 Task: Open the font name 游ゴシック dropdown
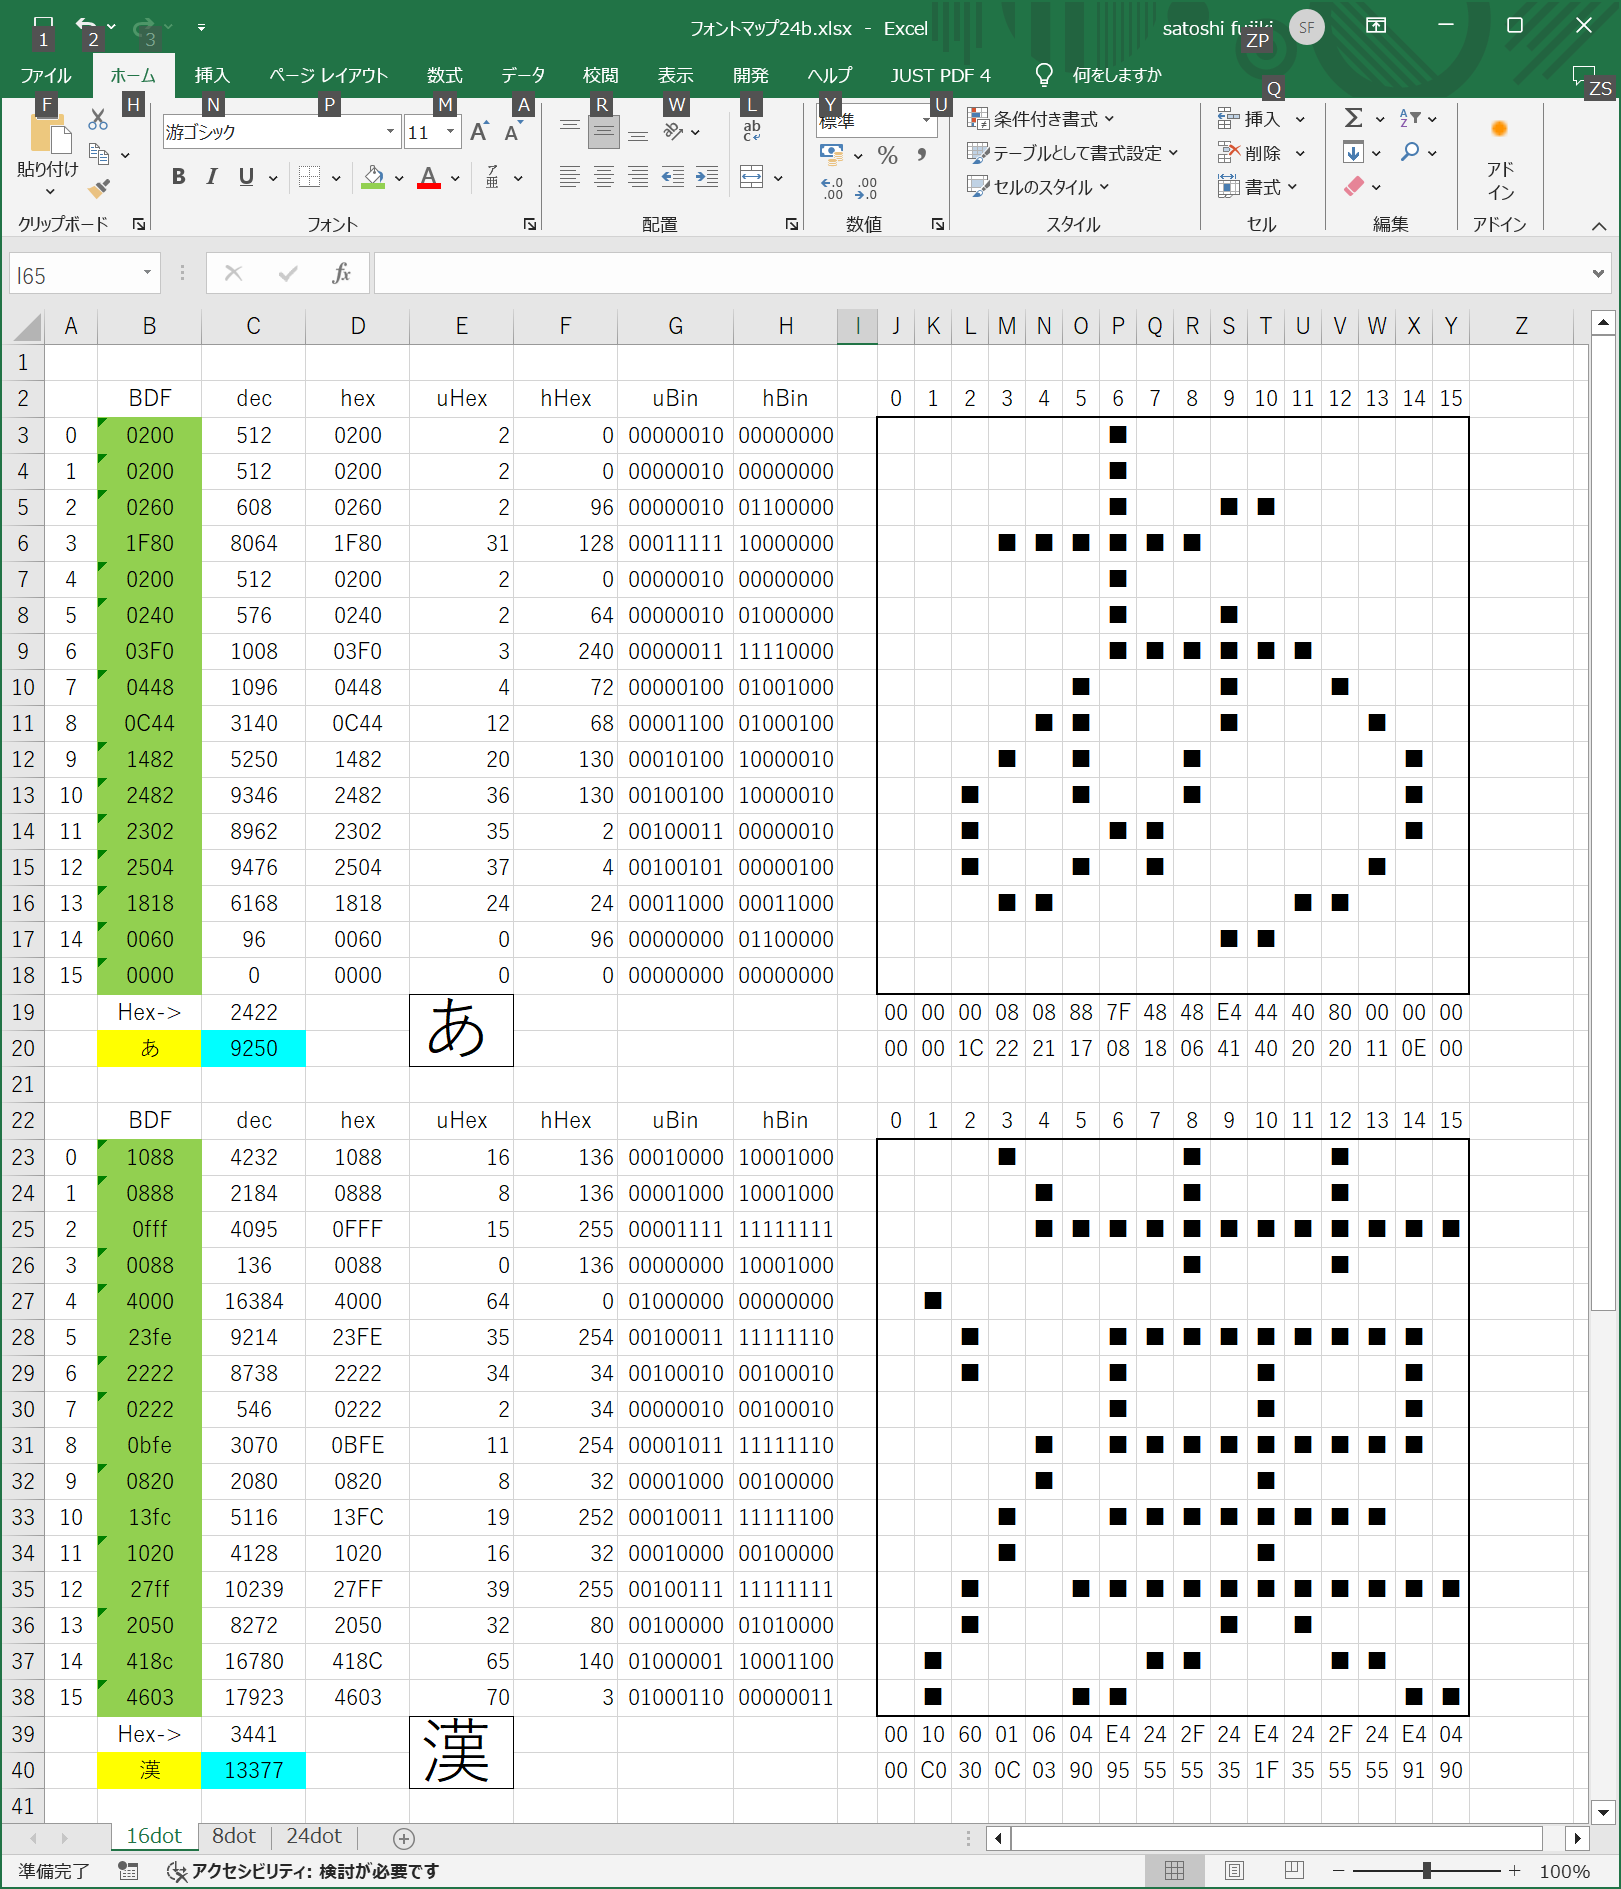pyautogui.click(x=390, y=132)
